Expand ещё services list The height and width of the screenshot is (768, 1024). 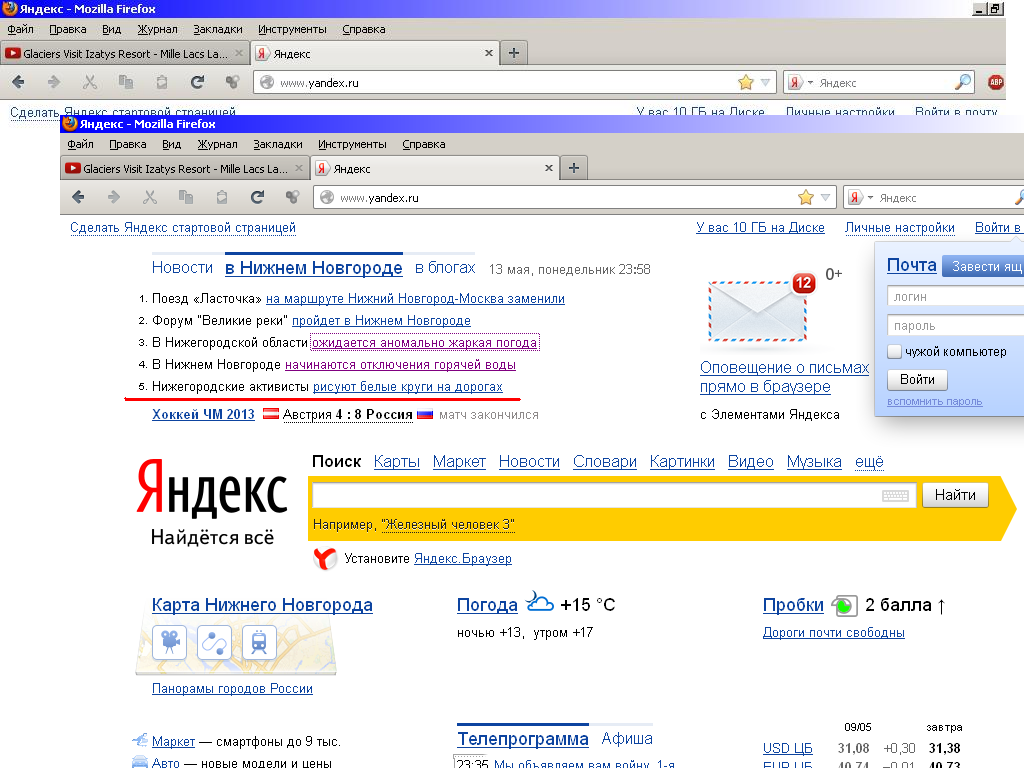tap(869, 462)
